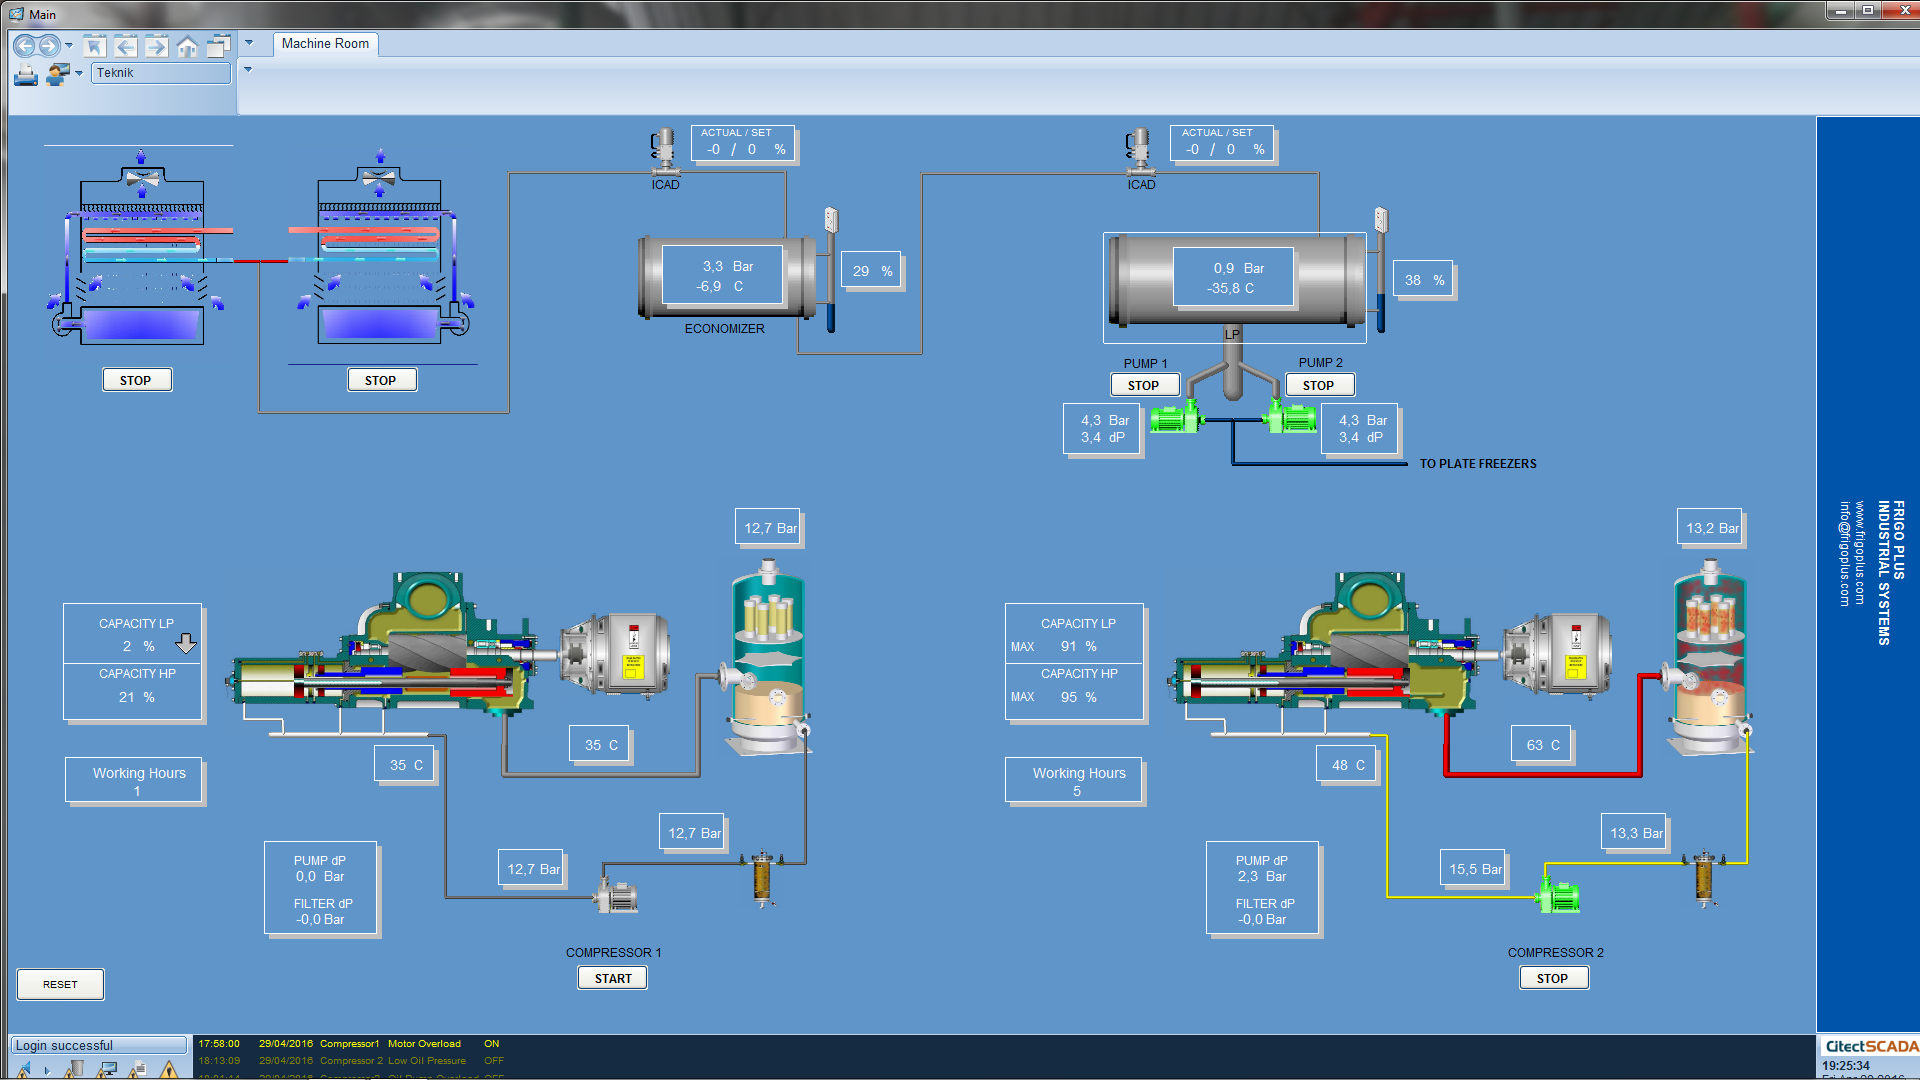
Task: Click the alarm warning triangle in the status bar
Action: point(168,1072)
